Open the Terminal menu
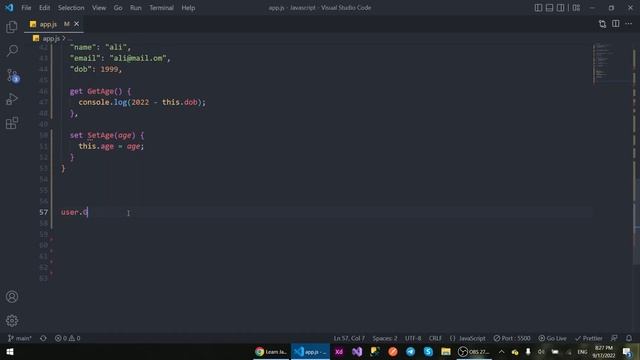 (x=161, y=8)
